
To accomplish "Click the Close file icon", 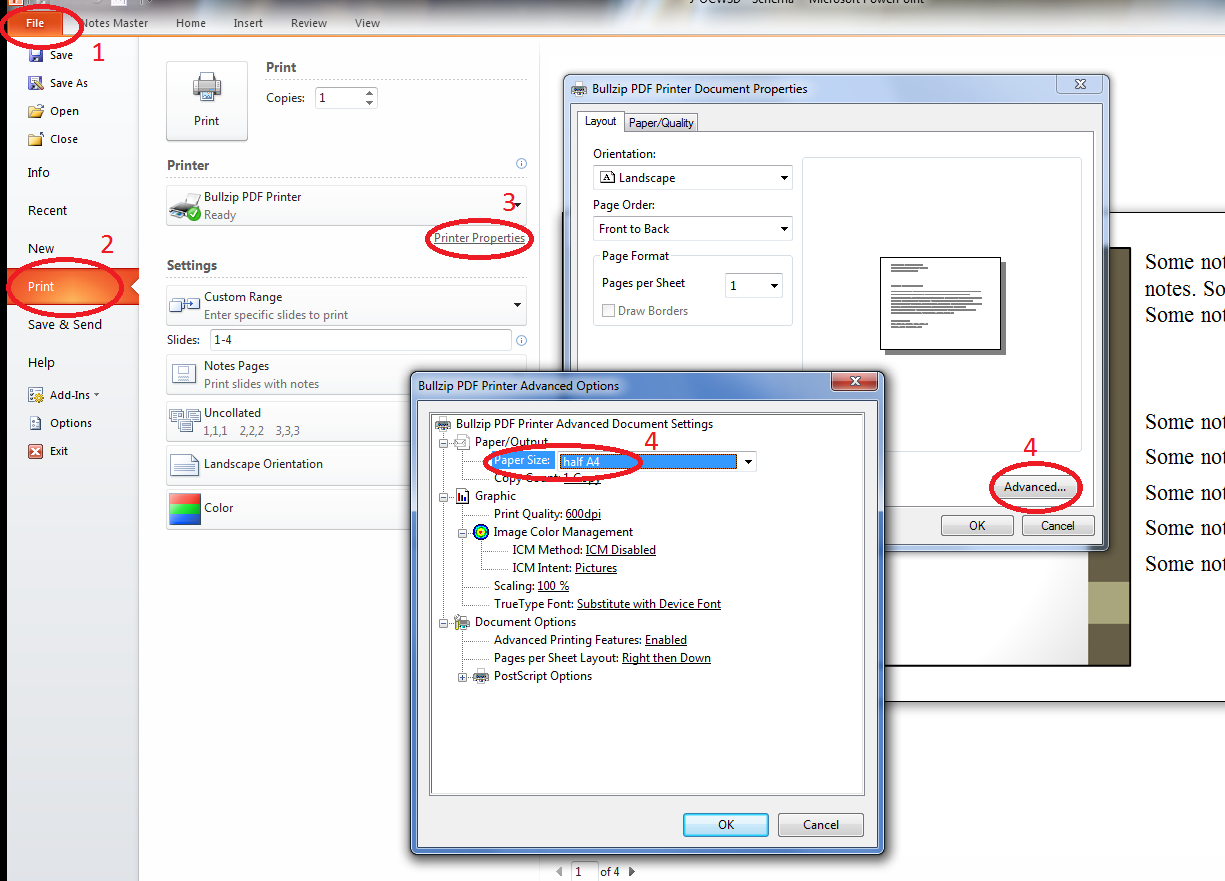I will pos(36,139).
